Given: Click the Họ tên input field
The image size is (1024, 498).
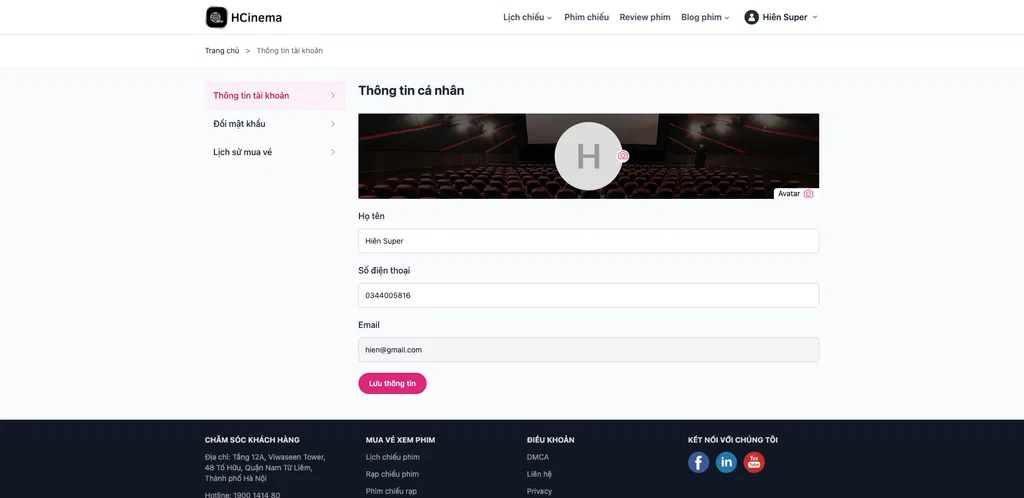Looking at the screenshot, I should pos(588,241).
